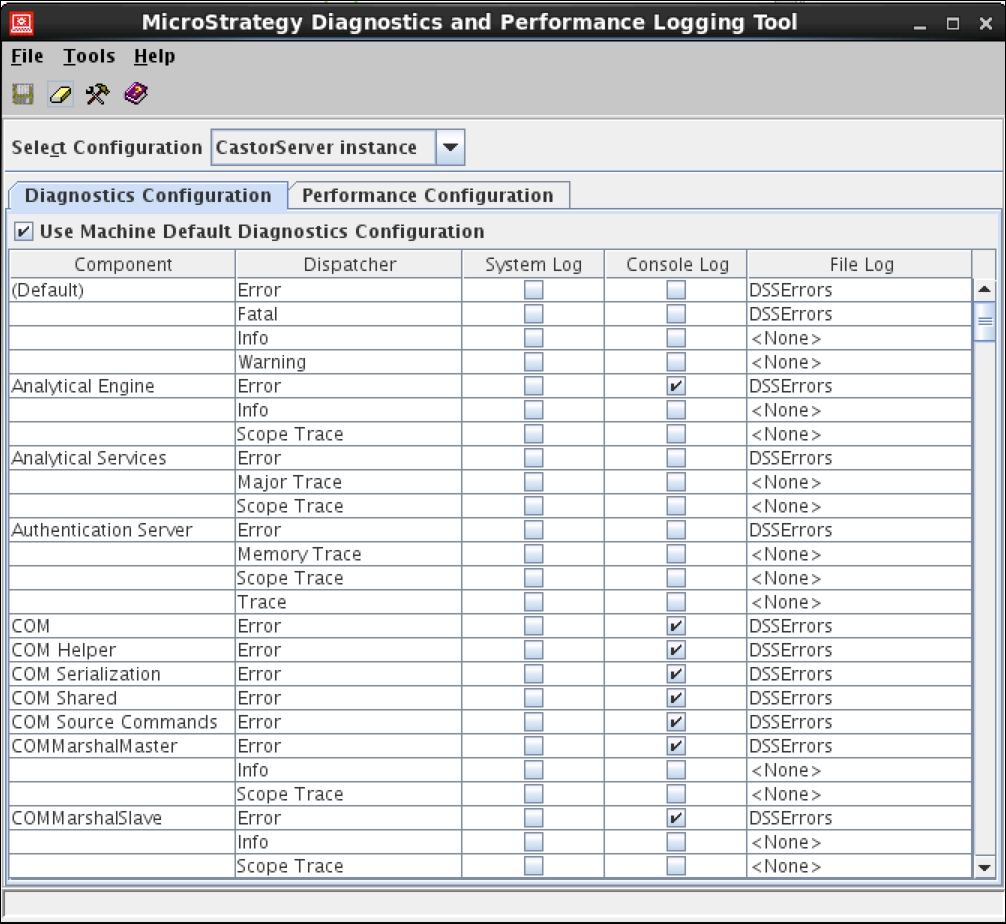Click <None> File Log in Memory Trace row

(x=860, y=554)
